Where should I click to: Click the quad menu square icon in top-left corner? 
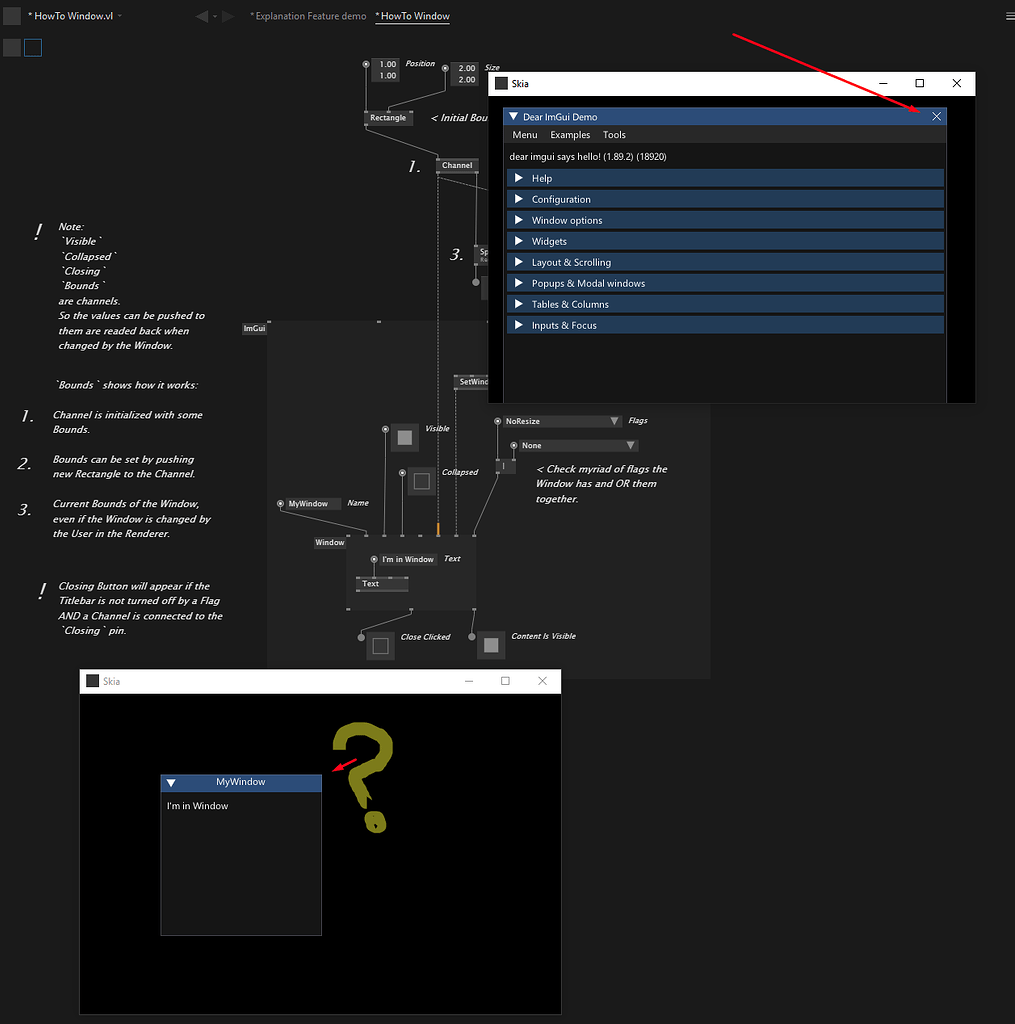(12, 16)
